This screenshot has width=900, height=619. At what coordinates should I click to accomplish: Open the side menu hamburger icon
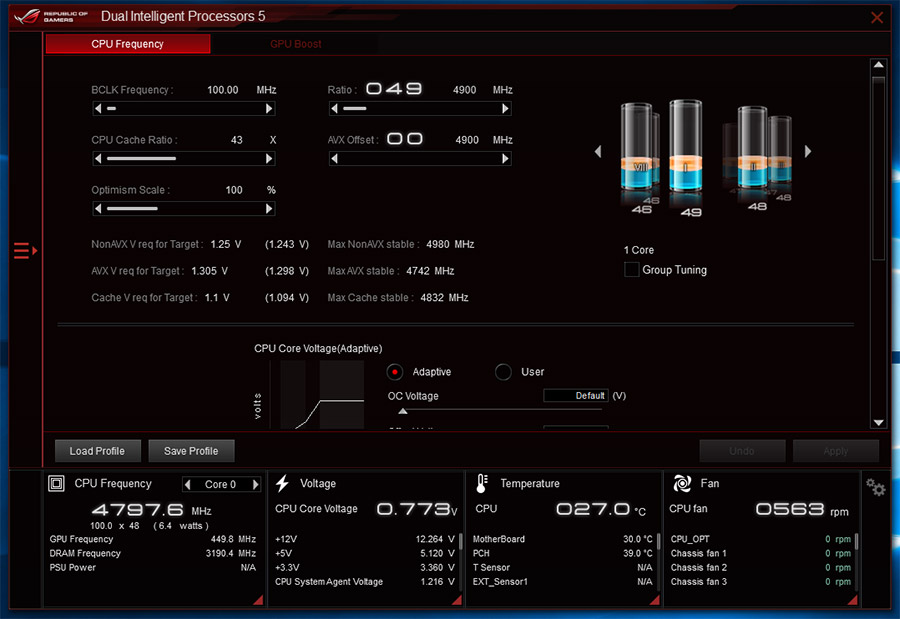(25, 250)
